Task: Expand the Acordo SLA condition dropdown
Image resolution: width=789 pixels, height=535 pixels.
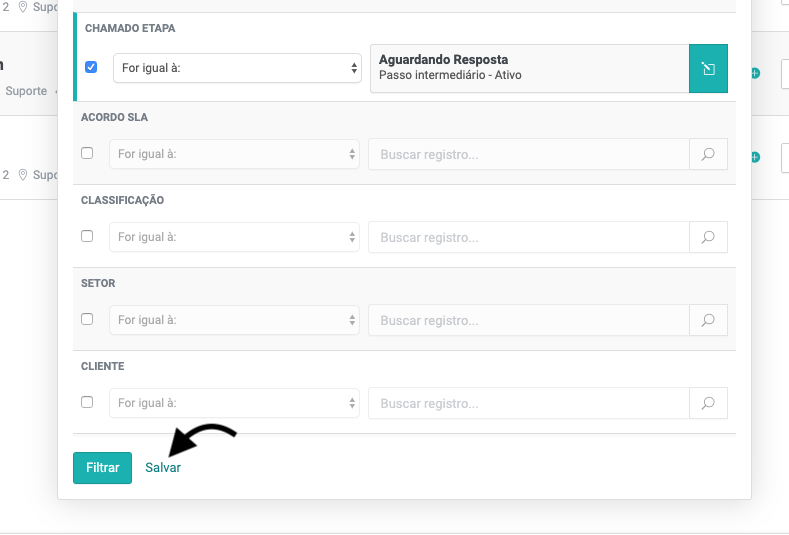Action: pyautogui.click(x=236, y=155)
